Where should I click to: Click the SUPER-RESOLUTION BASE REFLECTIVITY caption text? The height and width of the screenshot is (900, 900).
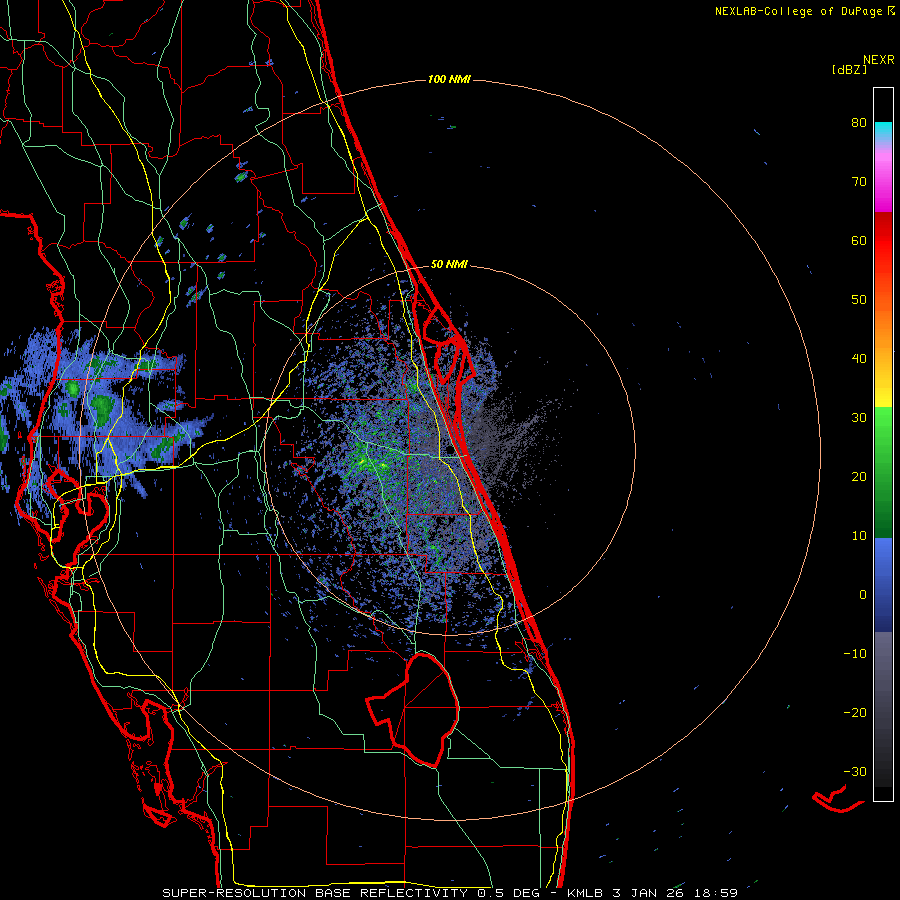(x=315, y=893)
